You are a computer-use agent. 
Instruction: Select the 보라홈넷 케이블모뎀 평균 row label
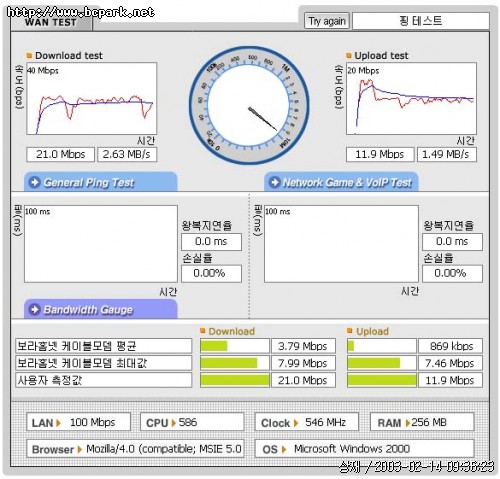point(104,346)
